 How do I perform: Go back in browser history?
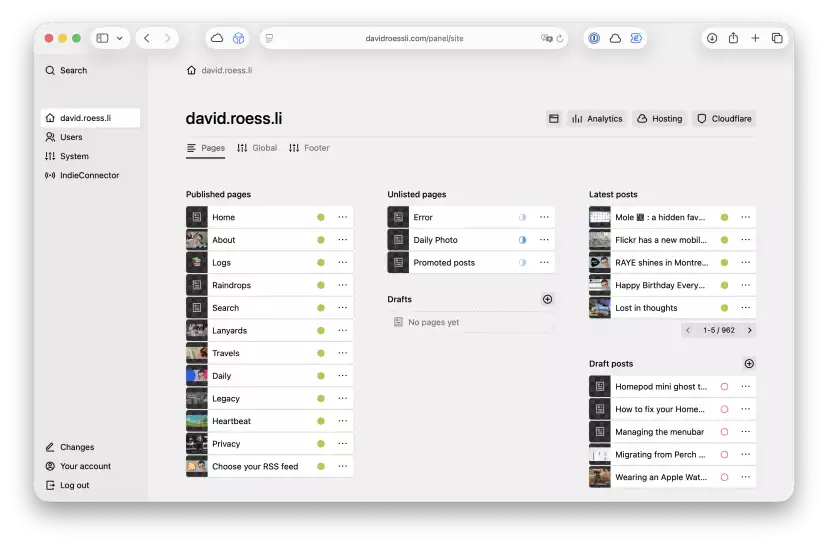pyautogui.click(x=147, y=38)
